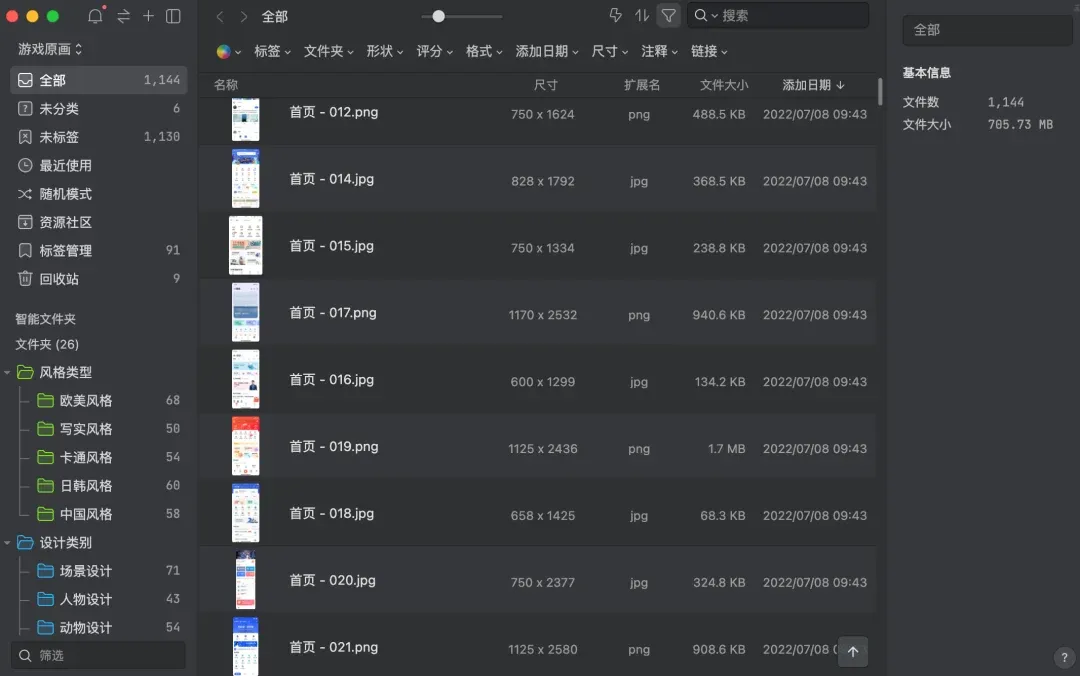Click the 未分类 icon in sidebar

coord(25,109)
